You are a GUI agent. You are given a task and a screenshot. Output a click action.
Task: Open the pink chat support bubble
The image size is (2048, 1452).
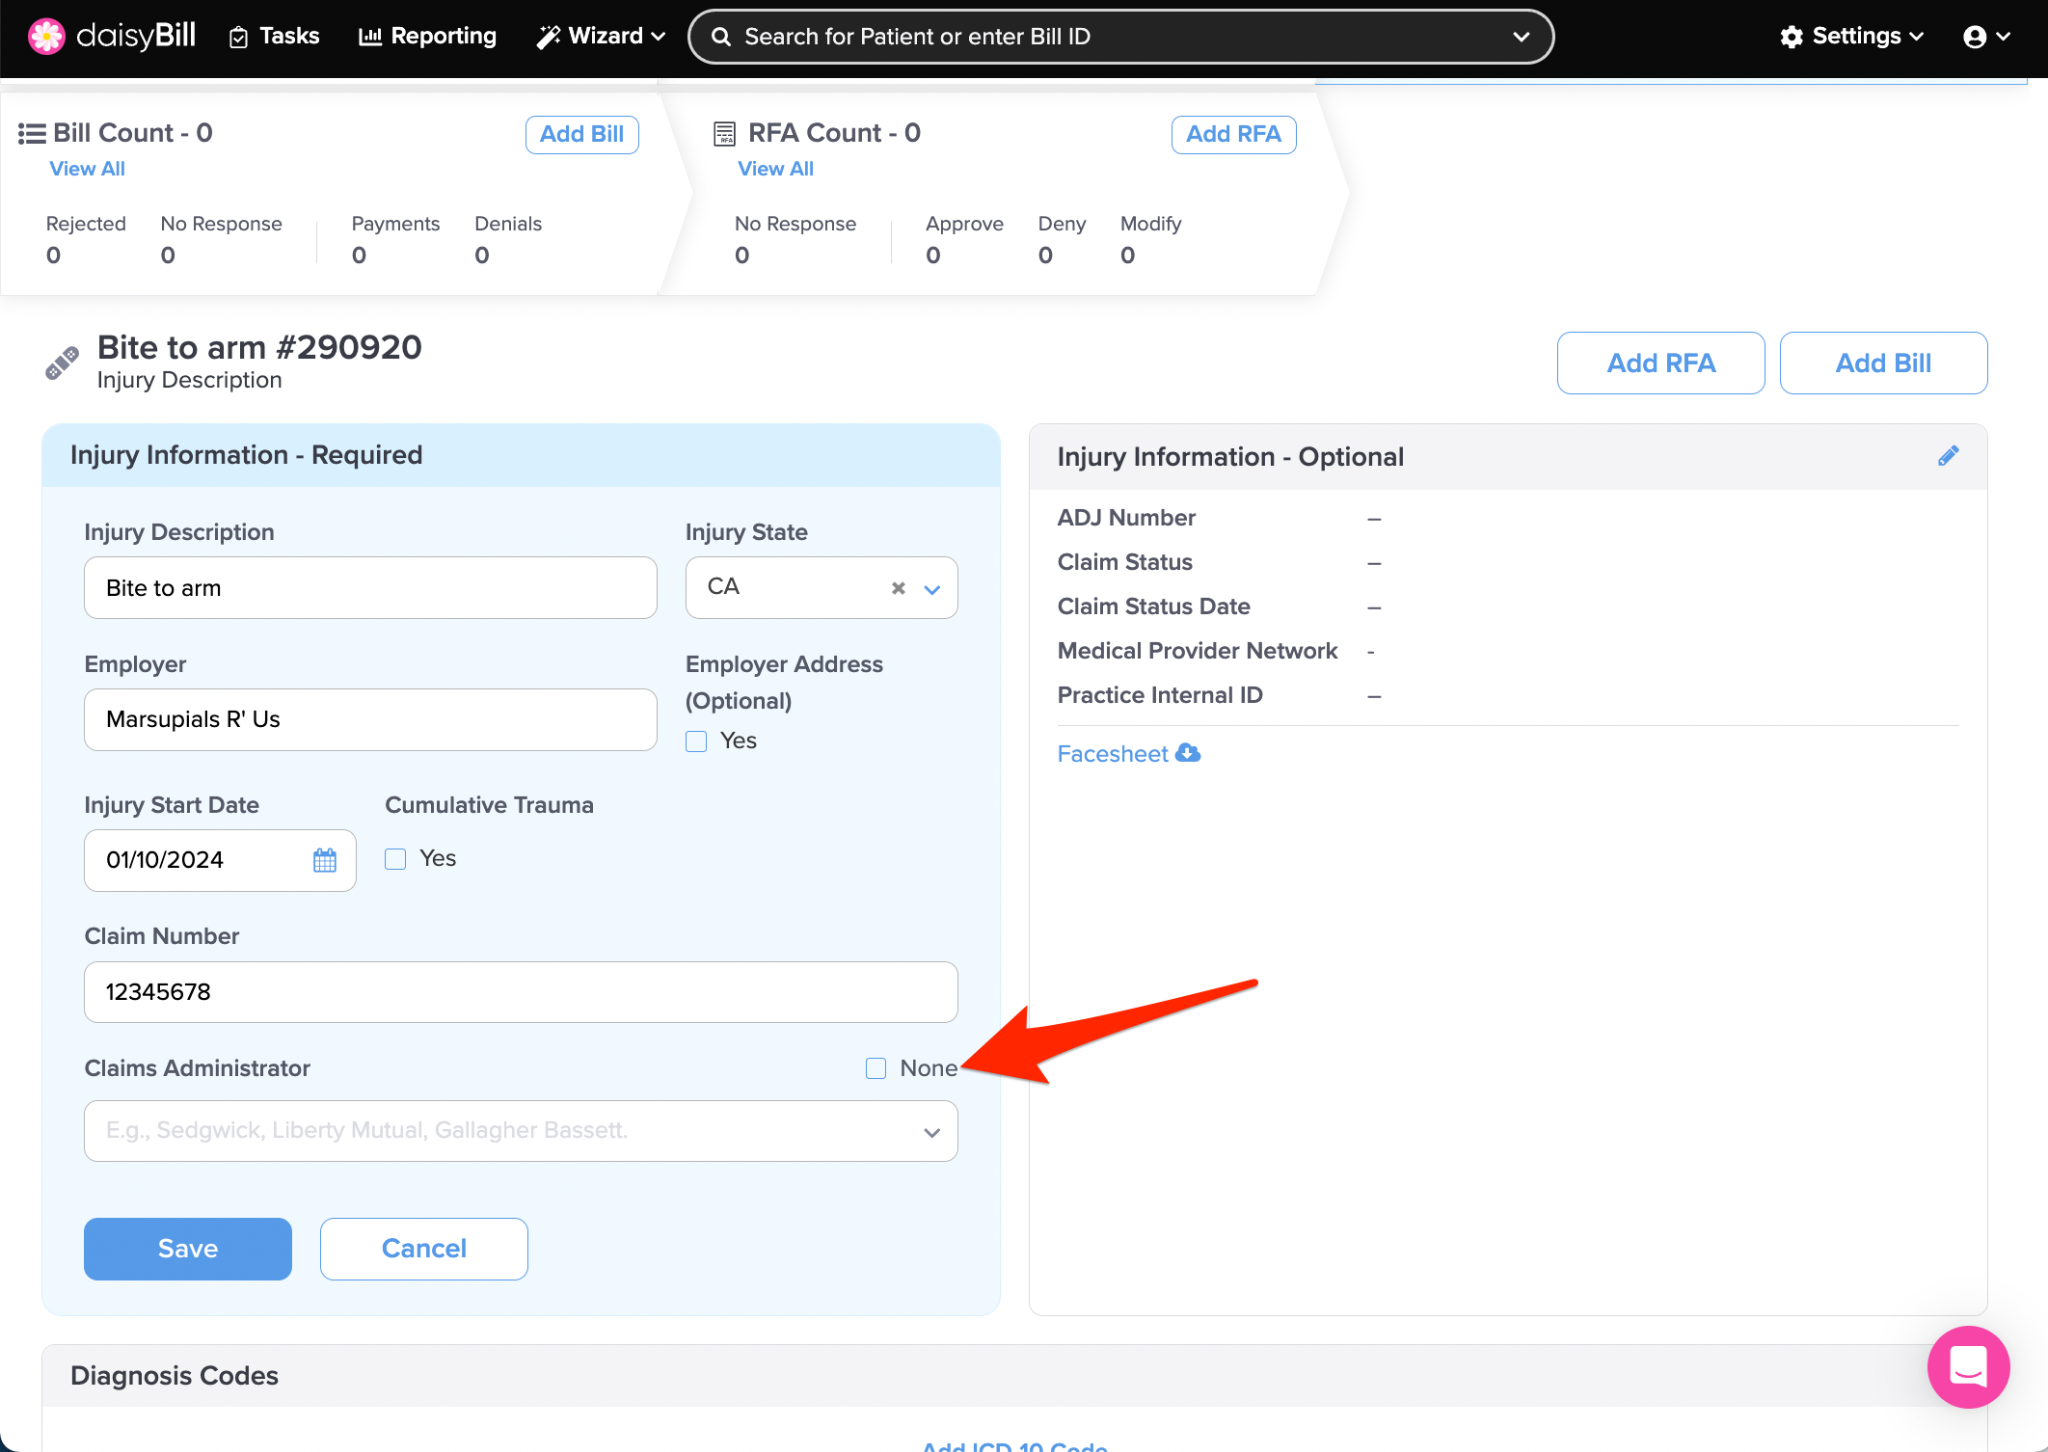coord(1967,1366)
